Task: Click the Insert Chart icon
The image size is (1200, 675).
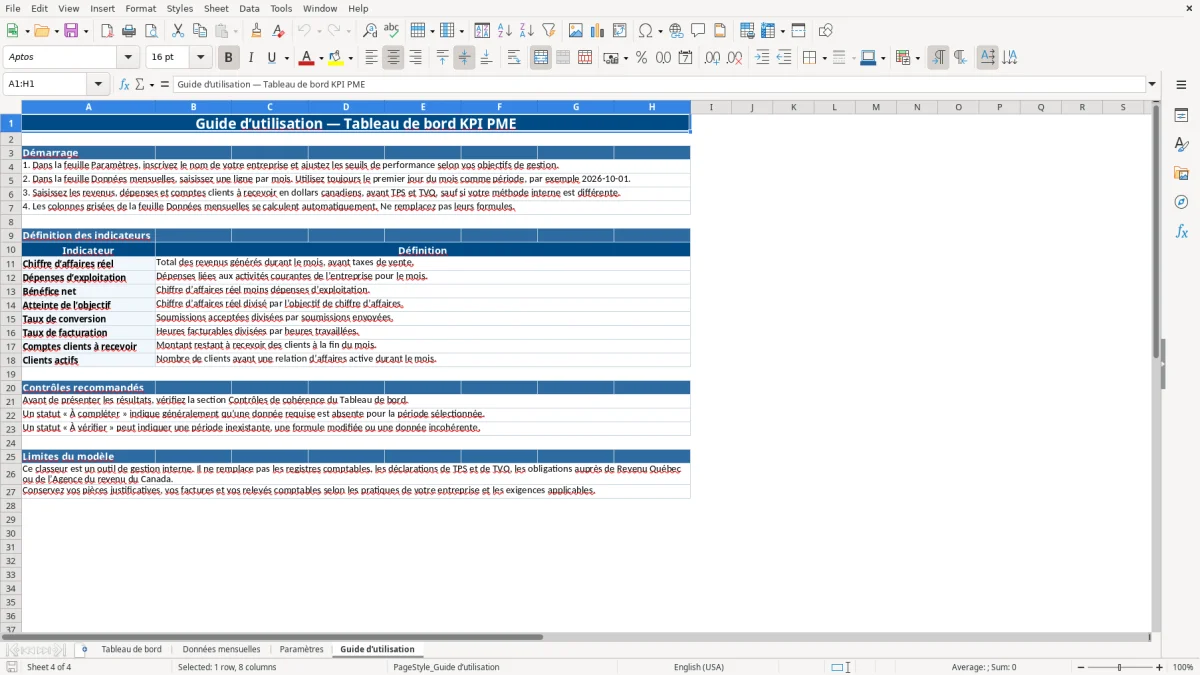Action: coord(598,31)
